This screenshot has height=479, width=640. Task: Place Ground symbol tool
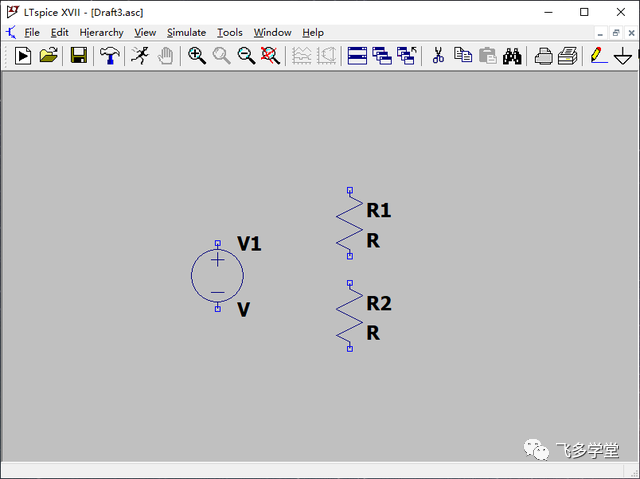623,56
